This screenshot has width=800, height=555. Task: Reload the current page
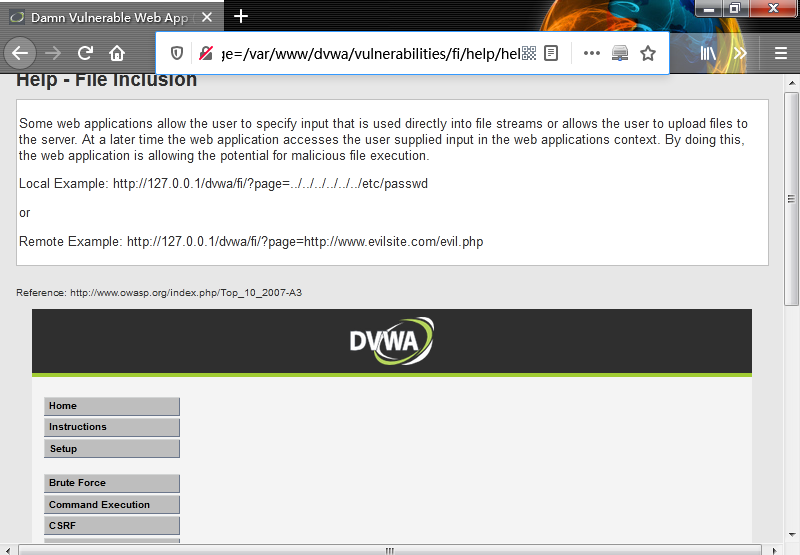pyautogui.click(x=85, y=53)
